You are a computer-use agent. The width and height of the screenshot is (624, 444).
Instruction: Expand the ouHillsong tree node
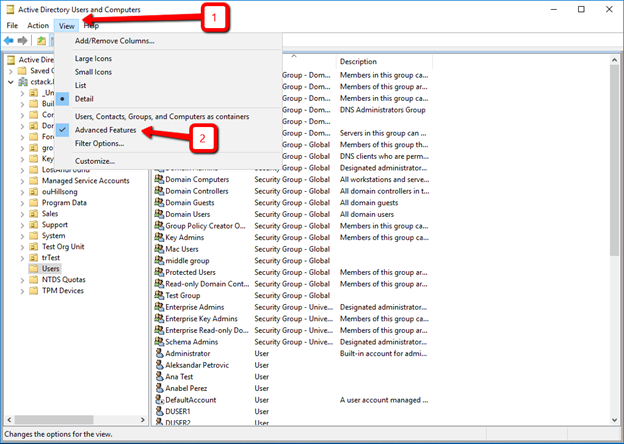coord(22,192)
